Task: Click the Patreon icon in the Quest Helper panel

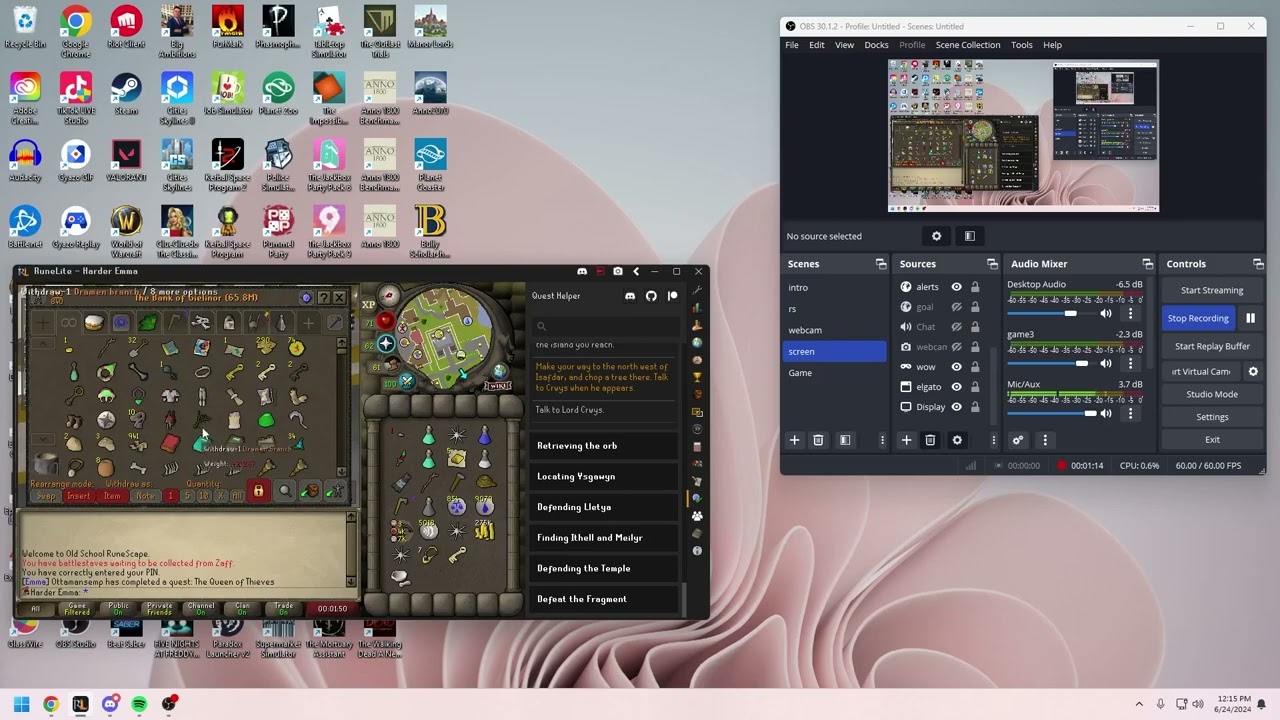Action: pos(672,296)
